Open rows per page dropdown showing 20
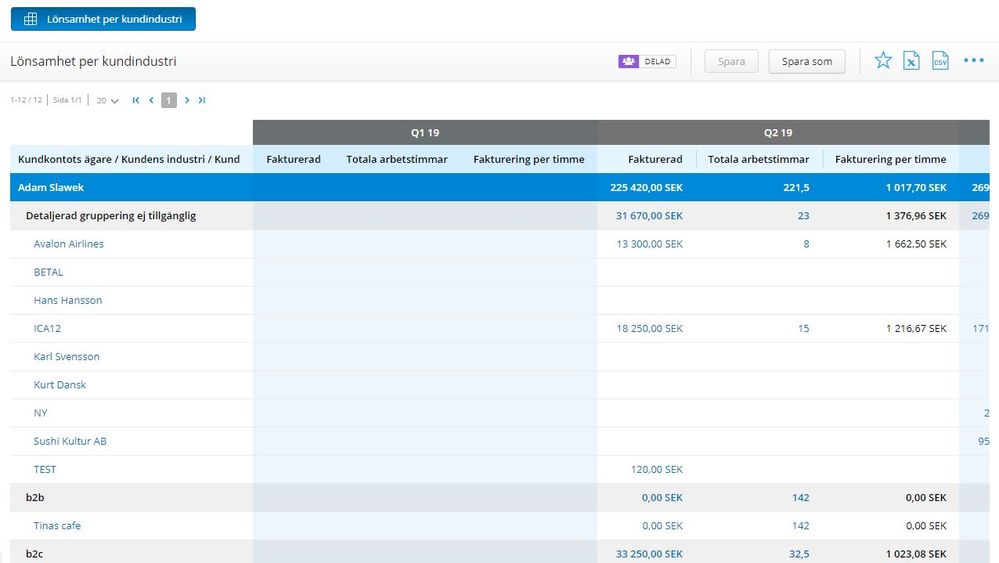Image resolution: width=999 pixels, height=563 pixels. 108,101
